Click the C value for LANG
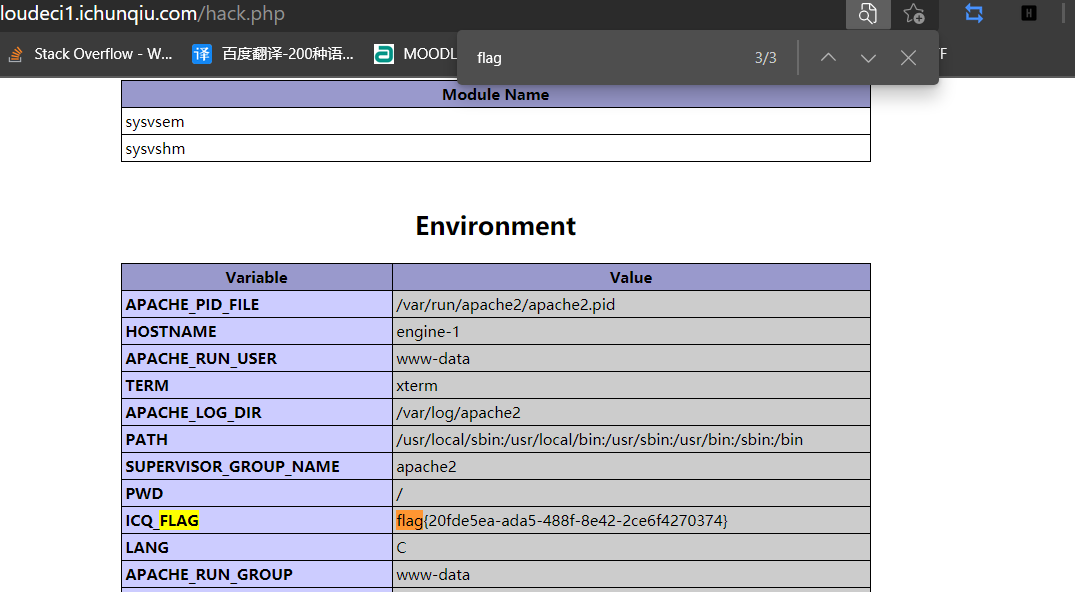 [x=401, y=547]
